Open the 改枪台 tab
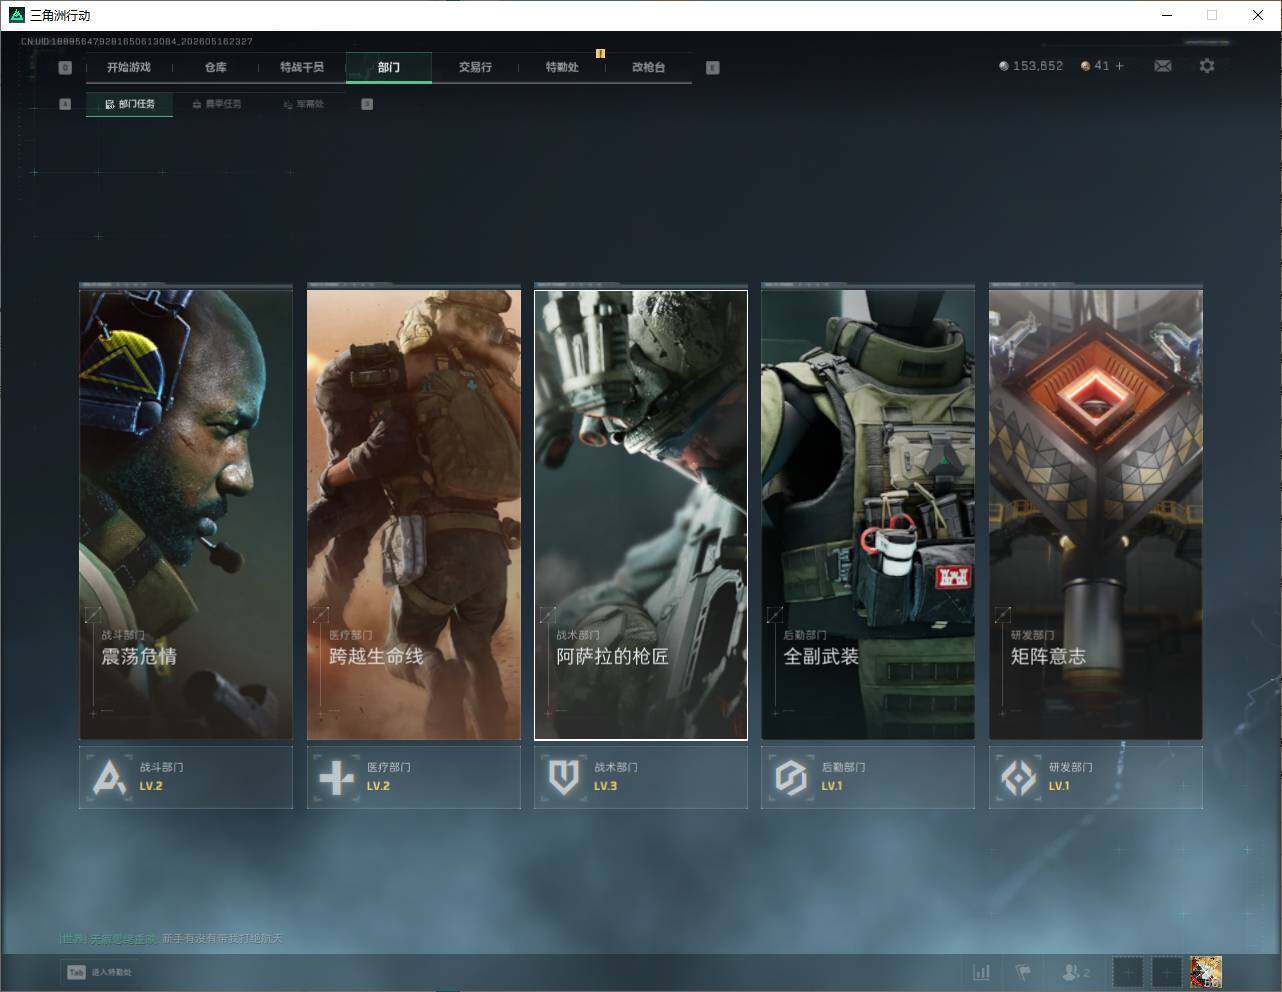Image resolution: width=1282 pixels, height=992 pixels. (x=648, y=67)
